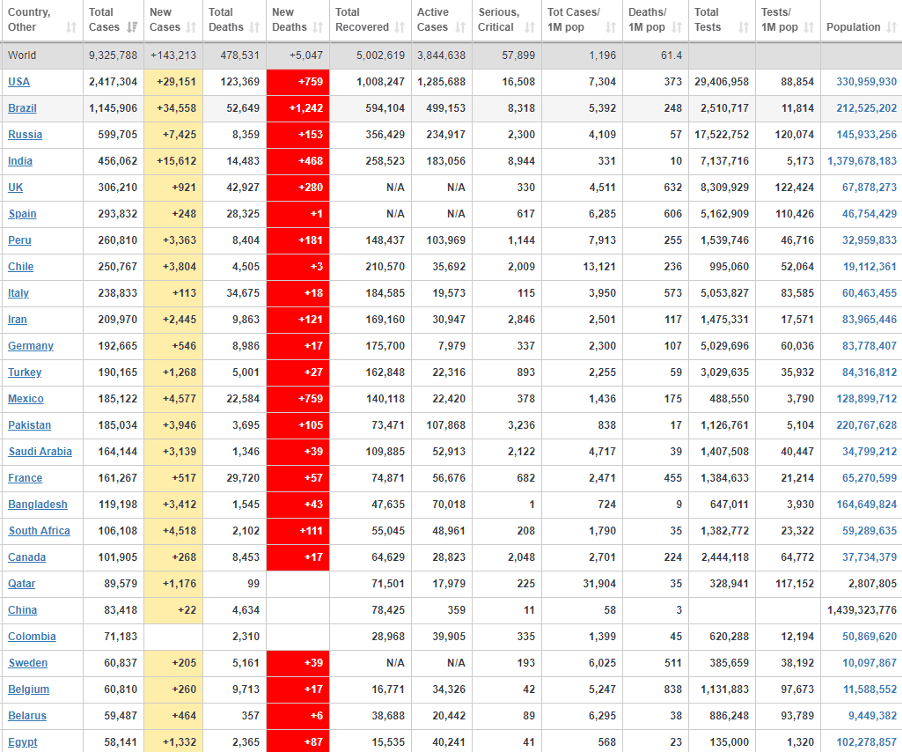Open the Belarus country link
Viewport: 902px width, 752px height.
coord(28,716)
